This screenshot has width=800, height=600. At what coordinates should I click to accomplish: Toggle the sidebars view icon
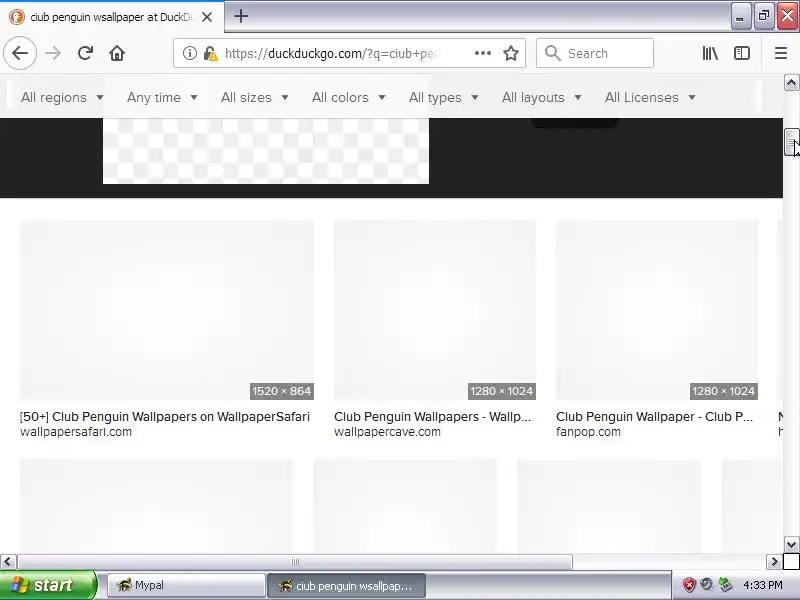(x=742, y=53)
